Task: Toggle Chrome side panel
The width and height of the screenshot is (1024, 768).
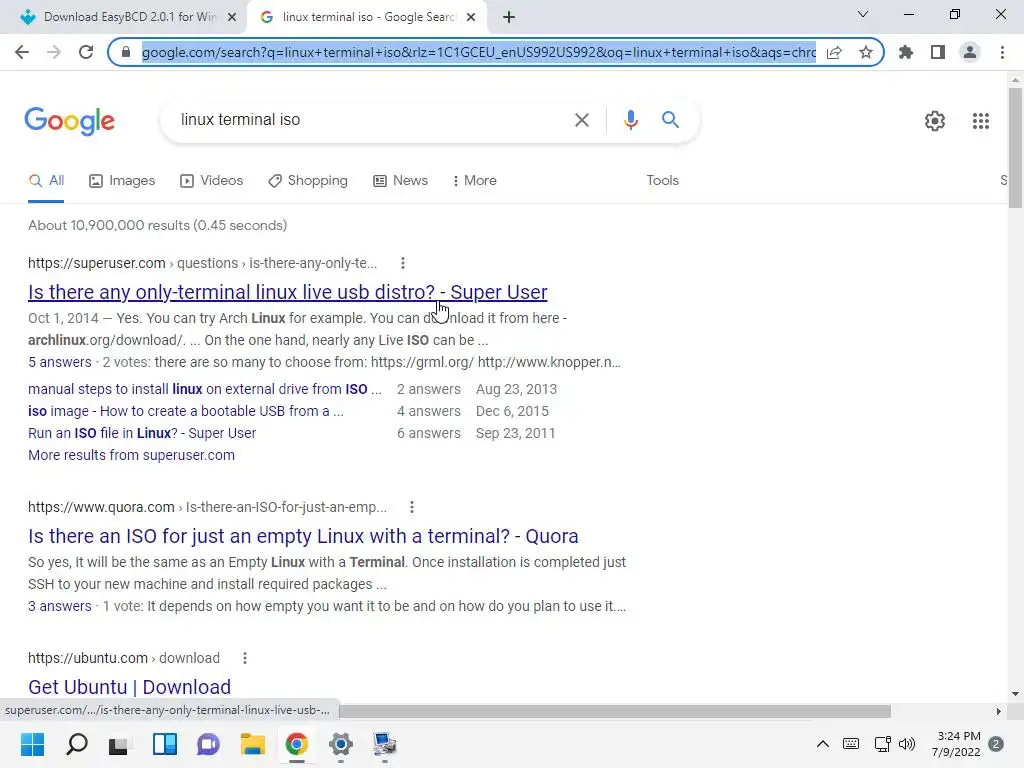Action: (938, 52)
